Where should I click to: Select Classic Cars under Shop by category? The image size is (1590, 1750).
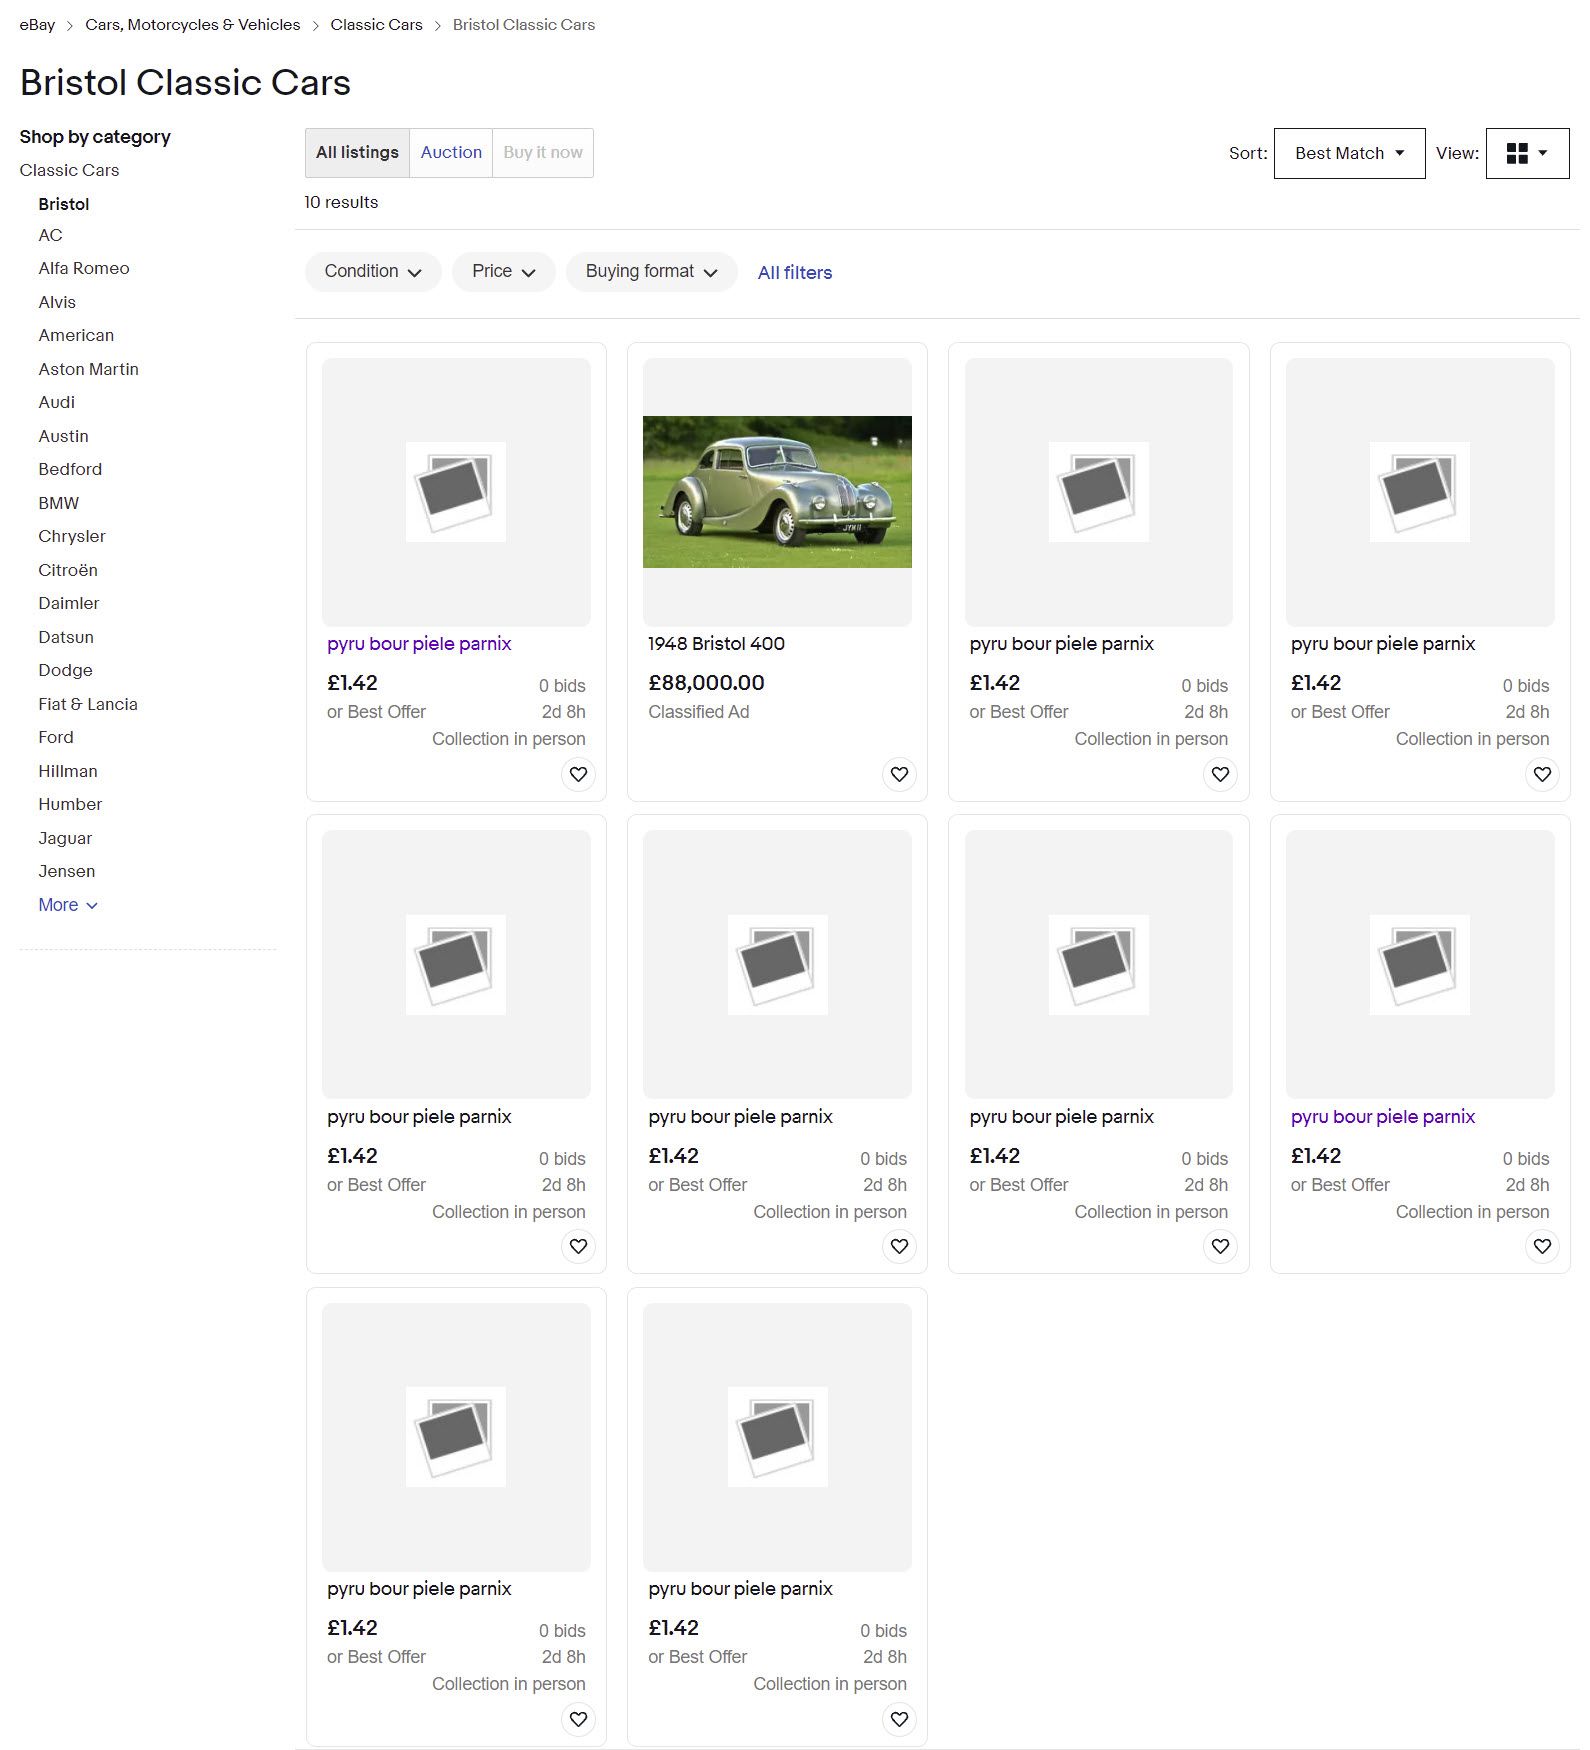69,170
